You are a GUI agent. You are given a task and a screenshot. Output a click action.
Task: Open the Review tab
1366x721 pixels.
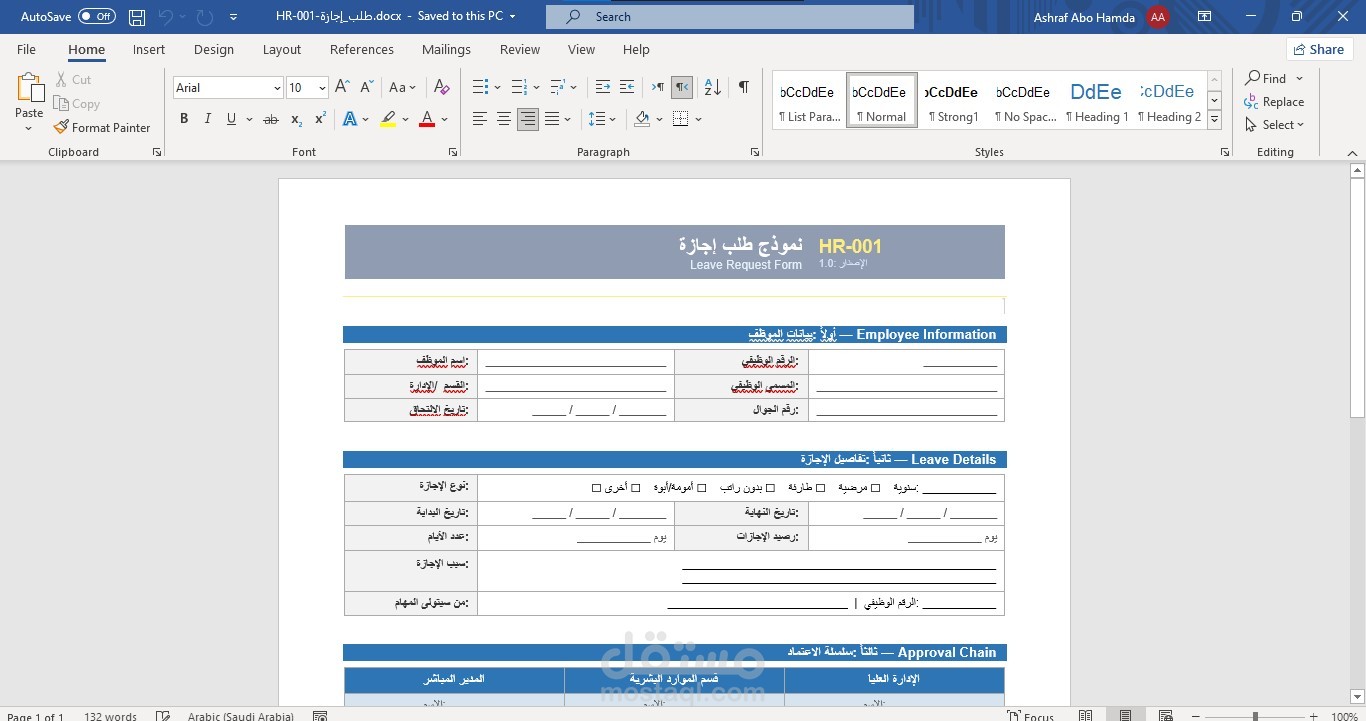(520, 49)
